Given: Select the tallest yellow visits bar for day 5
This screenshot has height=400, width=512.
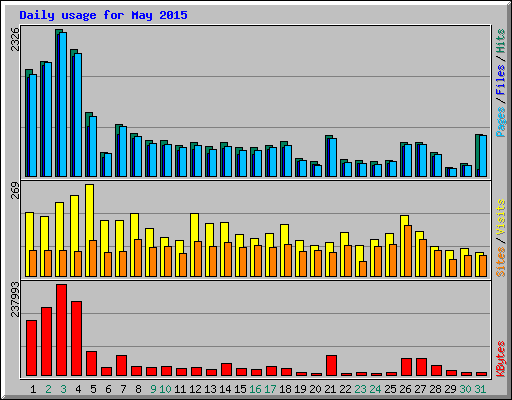Looking at the screenshot, I should 89,230.
